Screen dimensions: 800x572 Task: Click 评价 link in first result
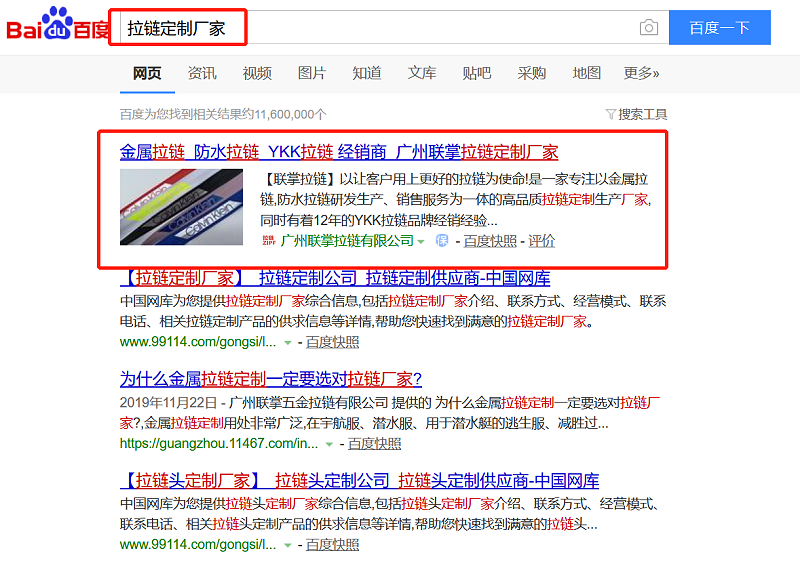tap(541, 241)
